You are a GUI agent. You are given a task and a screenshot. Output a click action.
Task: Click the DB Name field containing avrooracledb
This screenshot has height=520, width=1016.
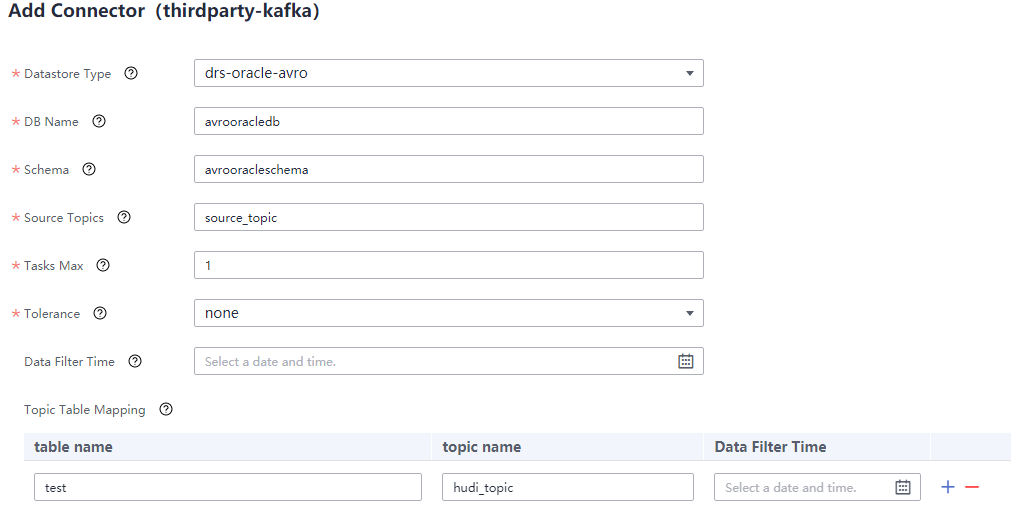point(448,122)
